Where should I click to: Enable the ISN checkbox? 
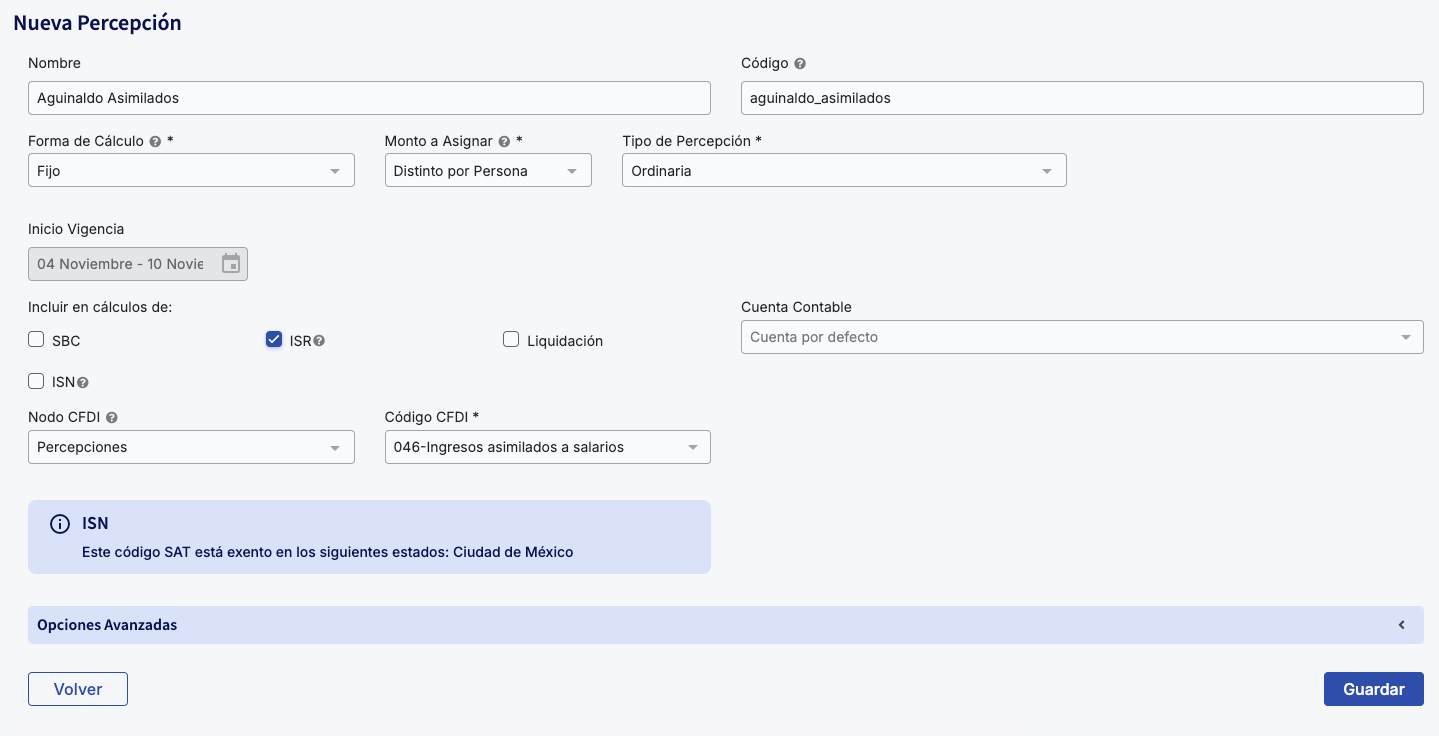(x=36, y=381)
